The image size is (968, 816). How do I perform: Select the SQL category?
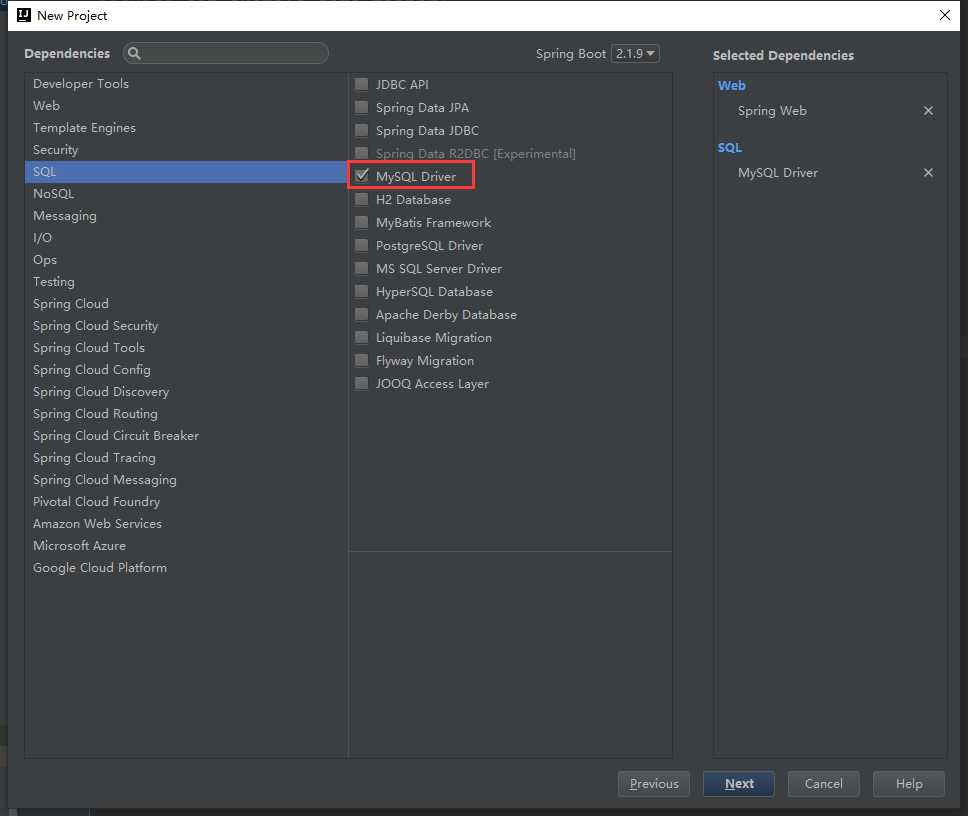tap(186, 172)
